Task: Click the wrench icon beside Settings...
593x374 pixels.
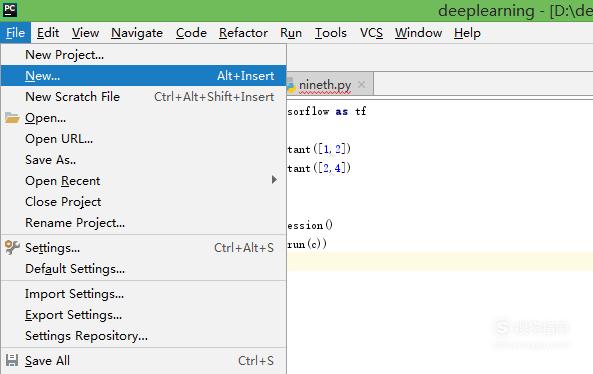Action: click(12, 247)
